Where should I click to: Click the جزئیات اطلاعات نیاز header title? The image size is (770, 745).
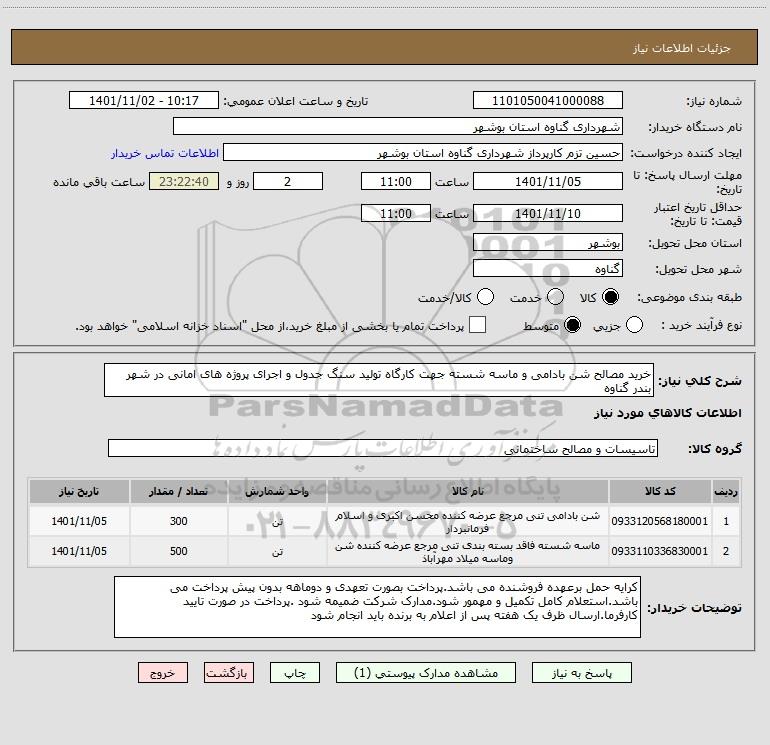point(682,48)
